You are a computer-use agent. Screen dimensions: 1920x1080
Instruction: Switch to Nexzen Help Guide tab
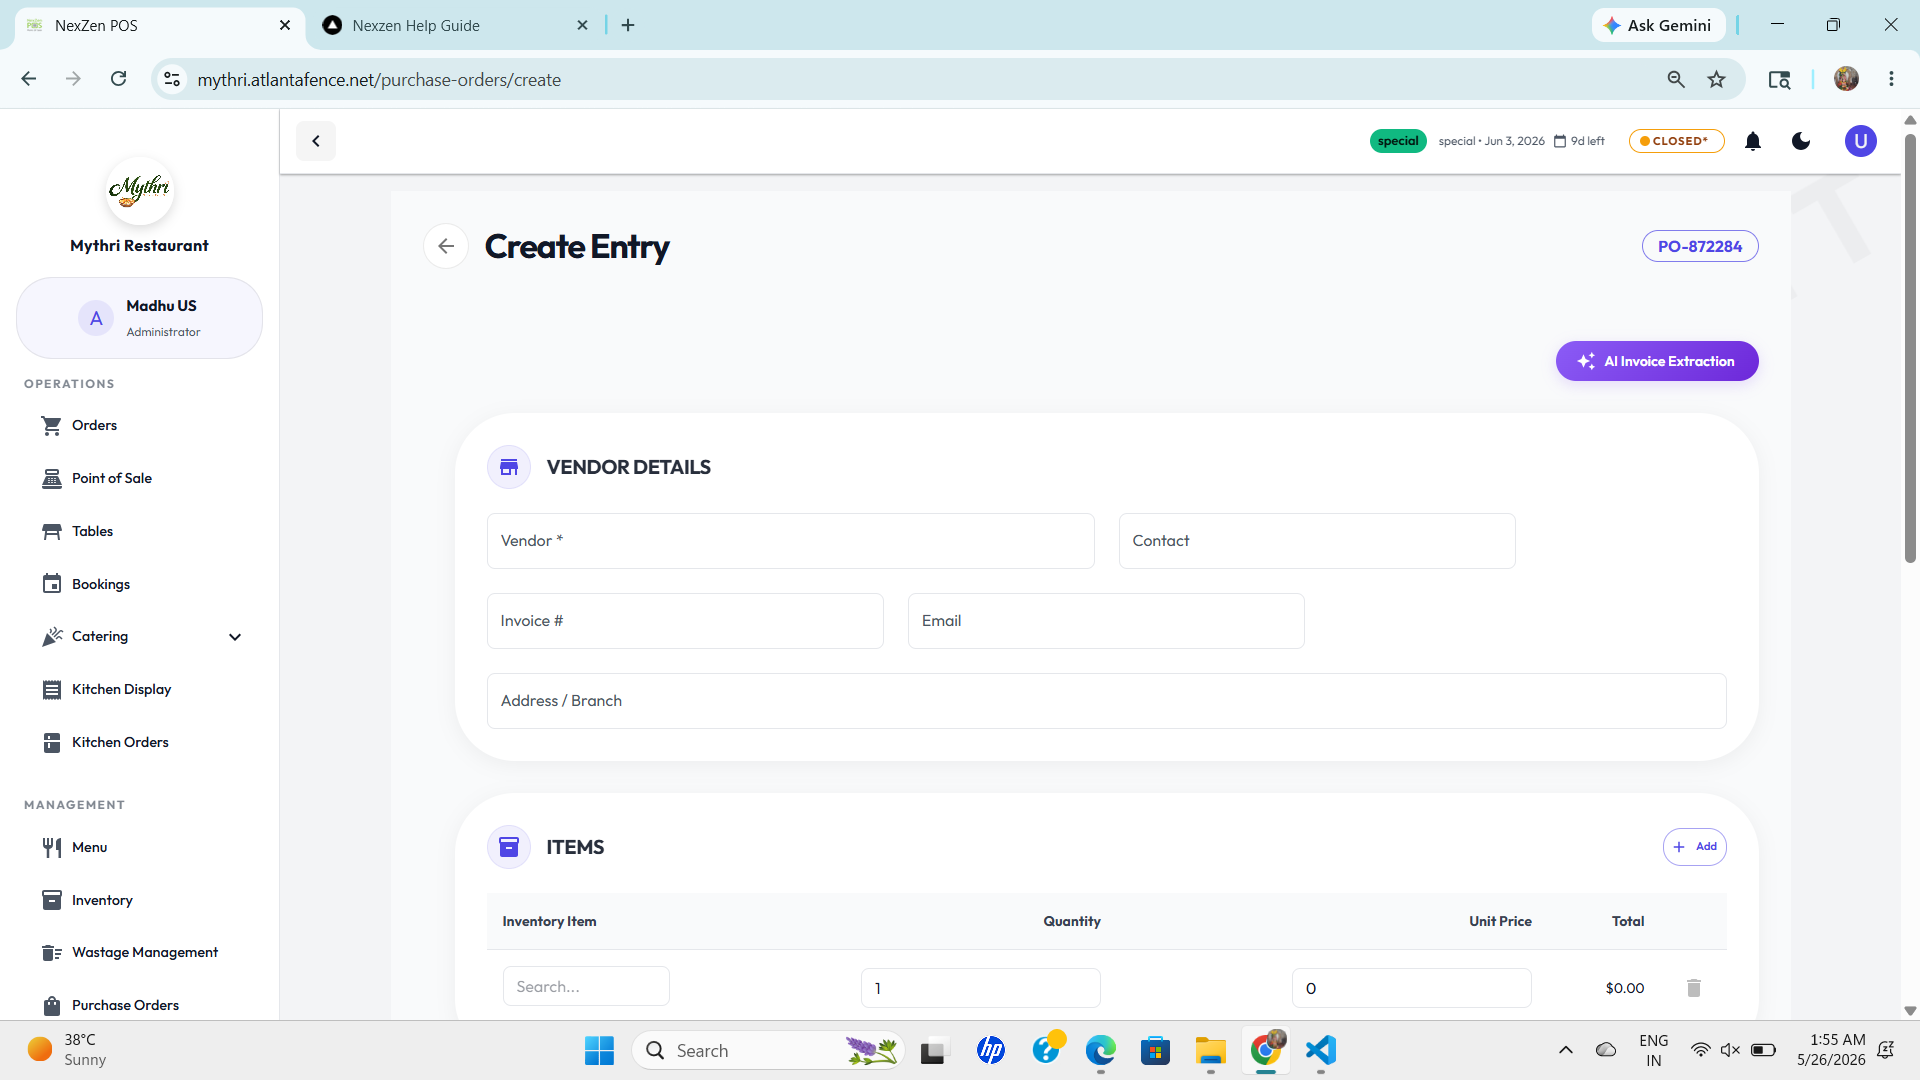[x=457, y=25]
